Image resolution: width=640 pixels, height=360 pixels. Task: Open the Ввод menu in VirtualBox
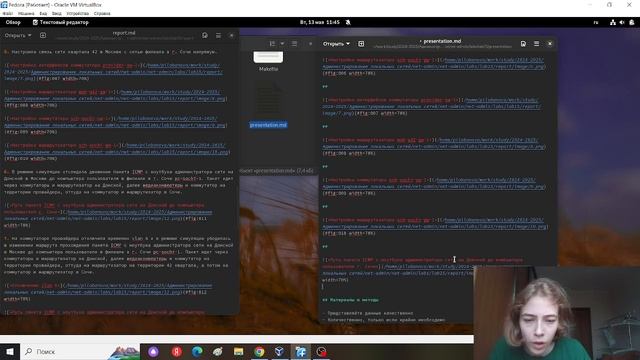click(57, 13)
